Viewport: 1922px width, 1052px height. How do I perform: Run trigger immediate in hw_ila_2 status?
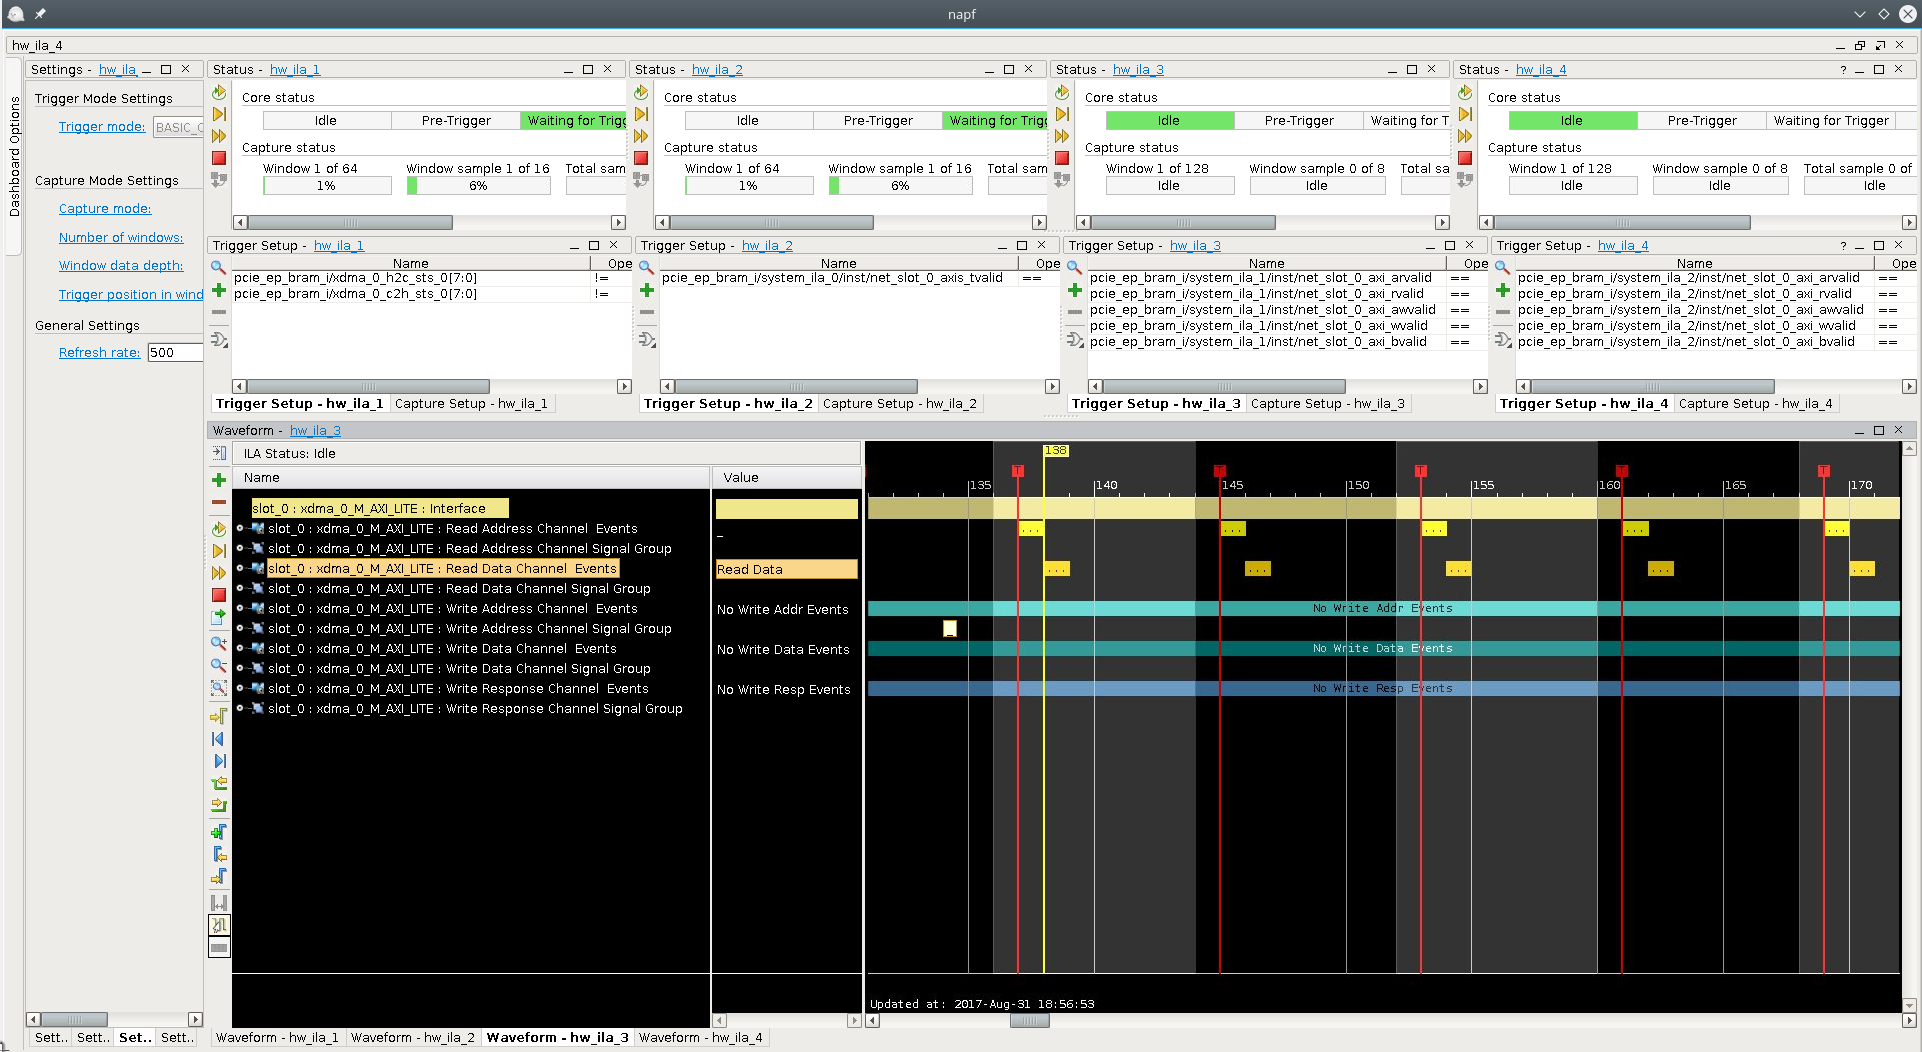click(x=641, y=136)
